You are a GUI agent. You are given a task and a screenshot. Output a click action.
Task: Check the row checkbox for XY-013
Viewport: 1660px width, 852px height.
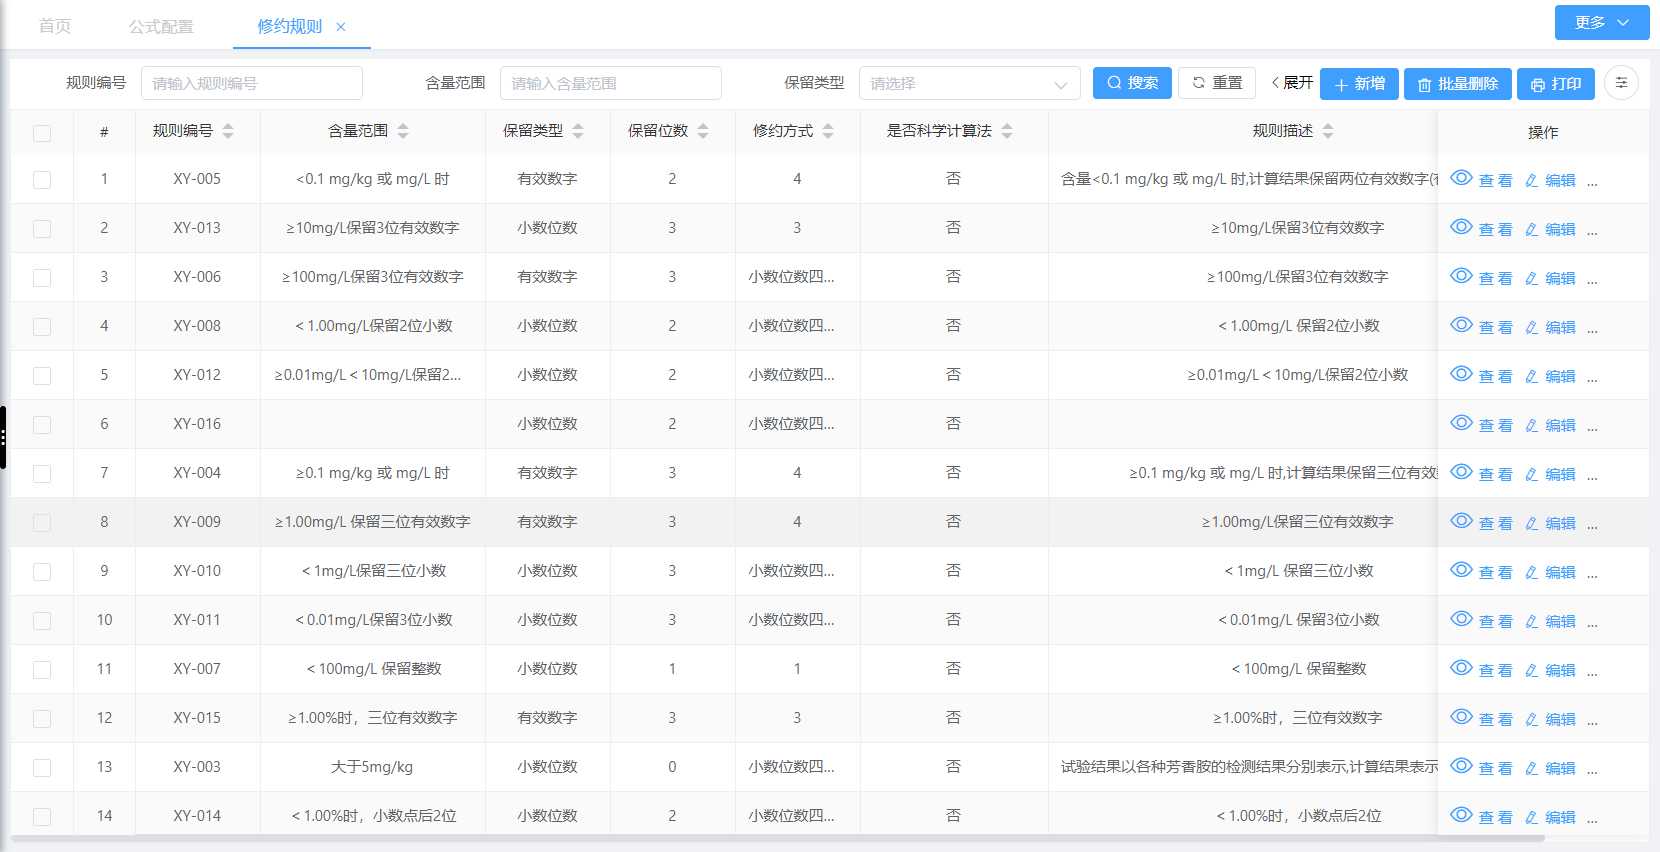point(42,229)
